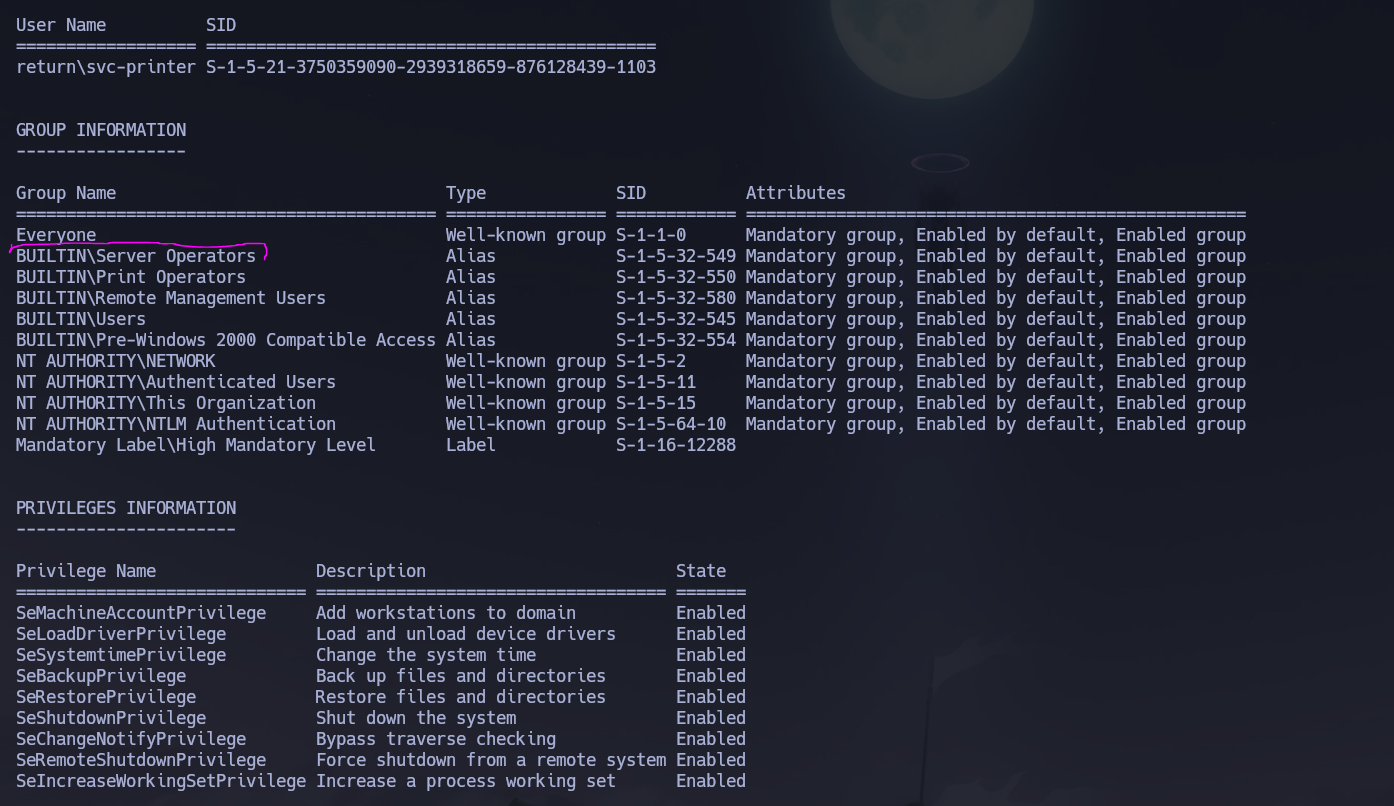Select the SeMachineAccountPrivilege entry
Image resolution: width=1394 pixels, height=806 pixels.
[x=142, y=613]
